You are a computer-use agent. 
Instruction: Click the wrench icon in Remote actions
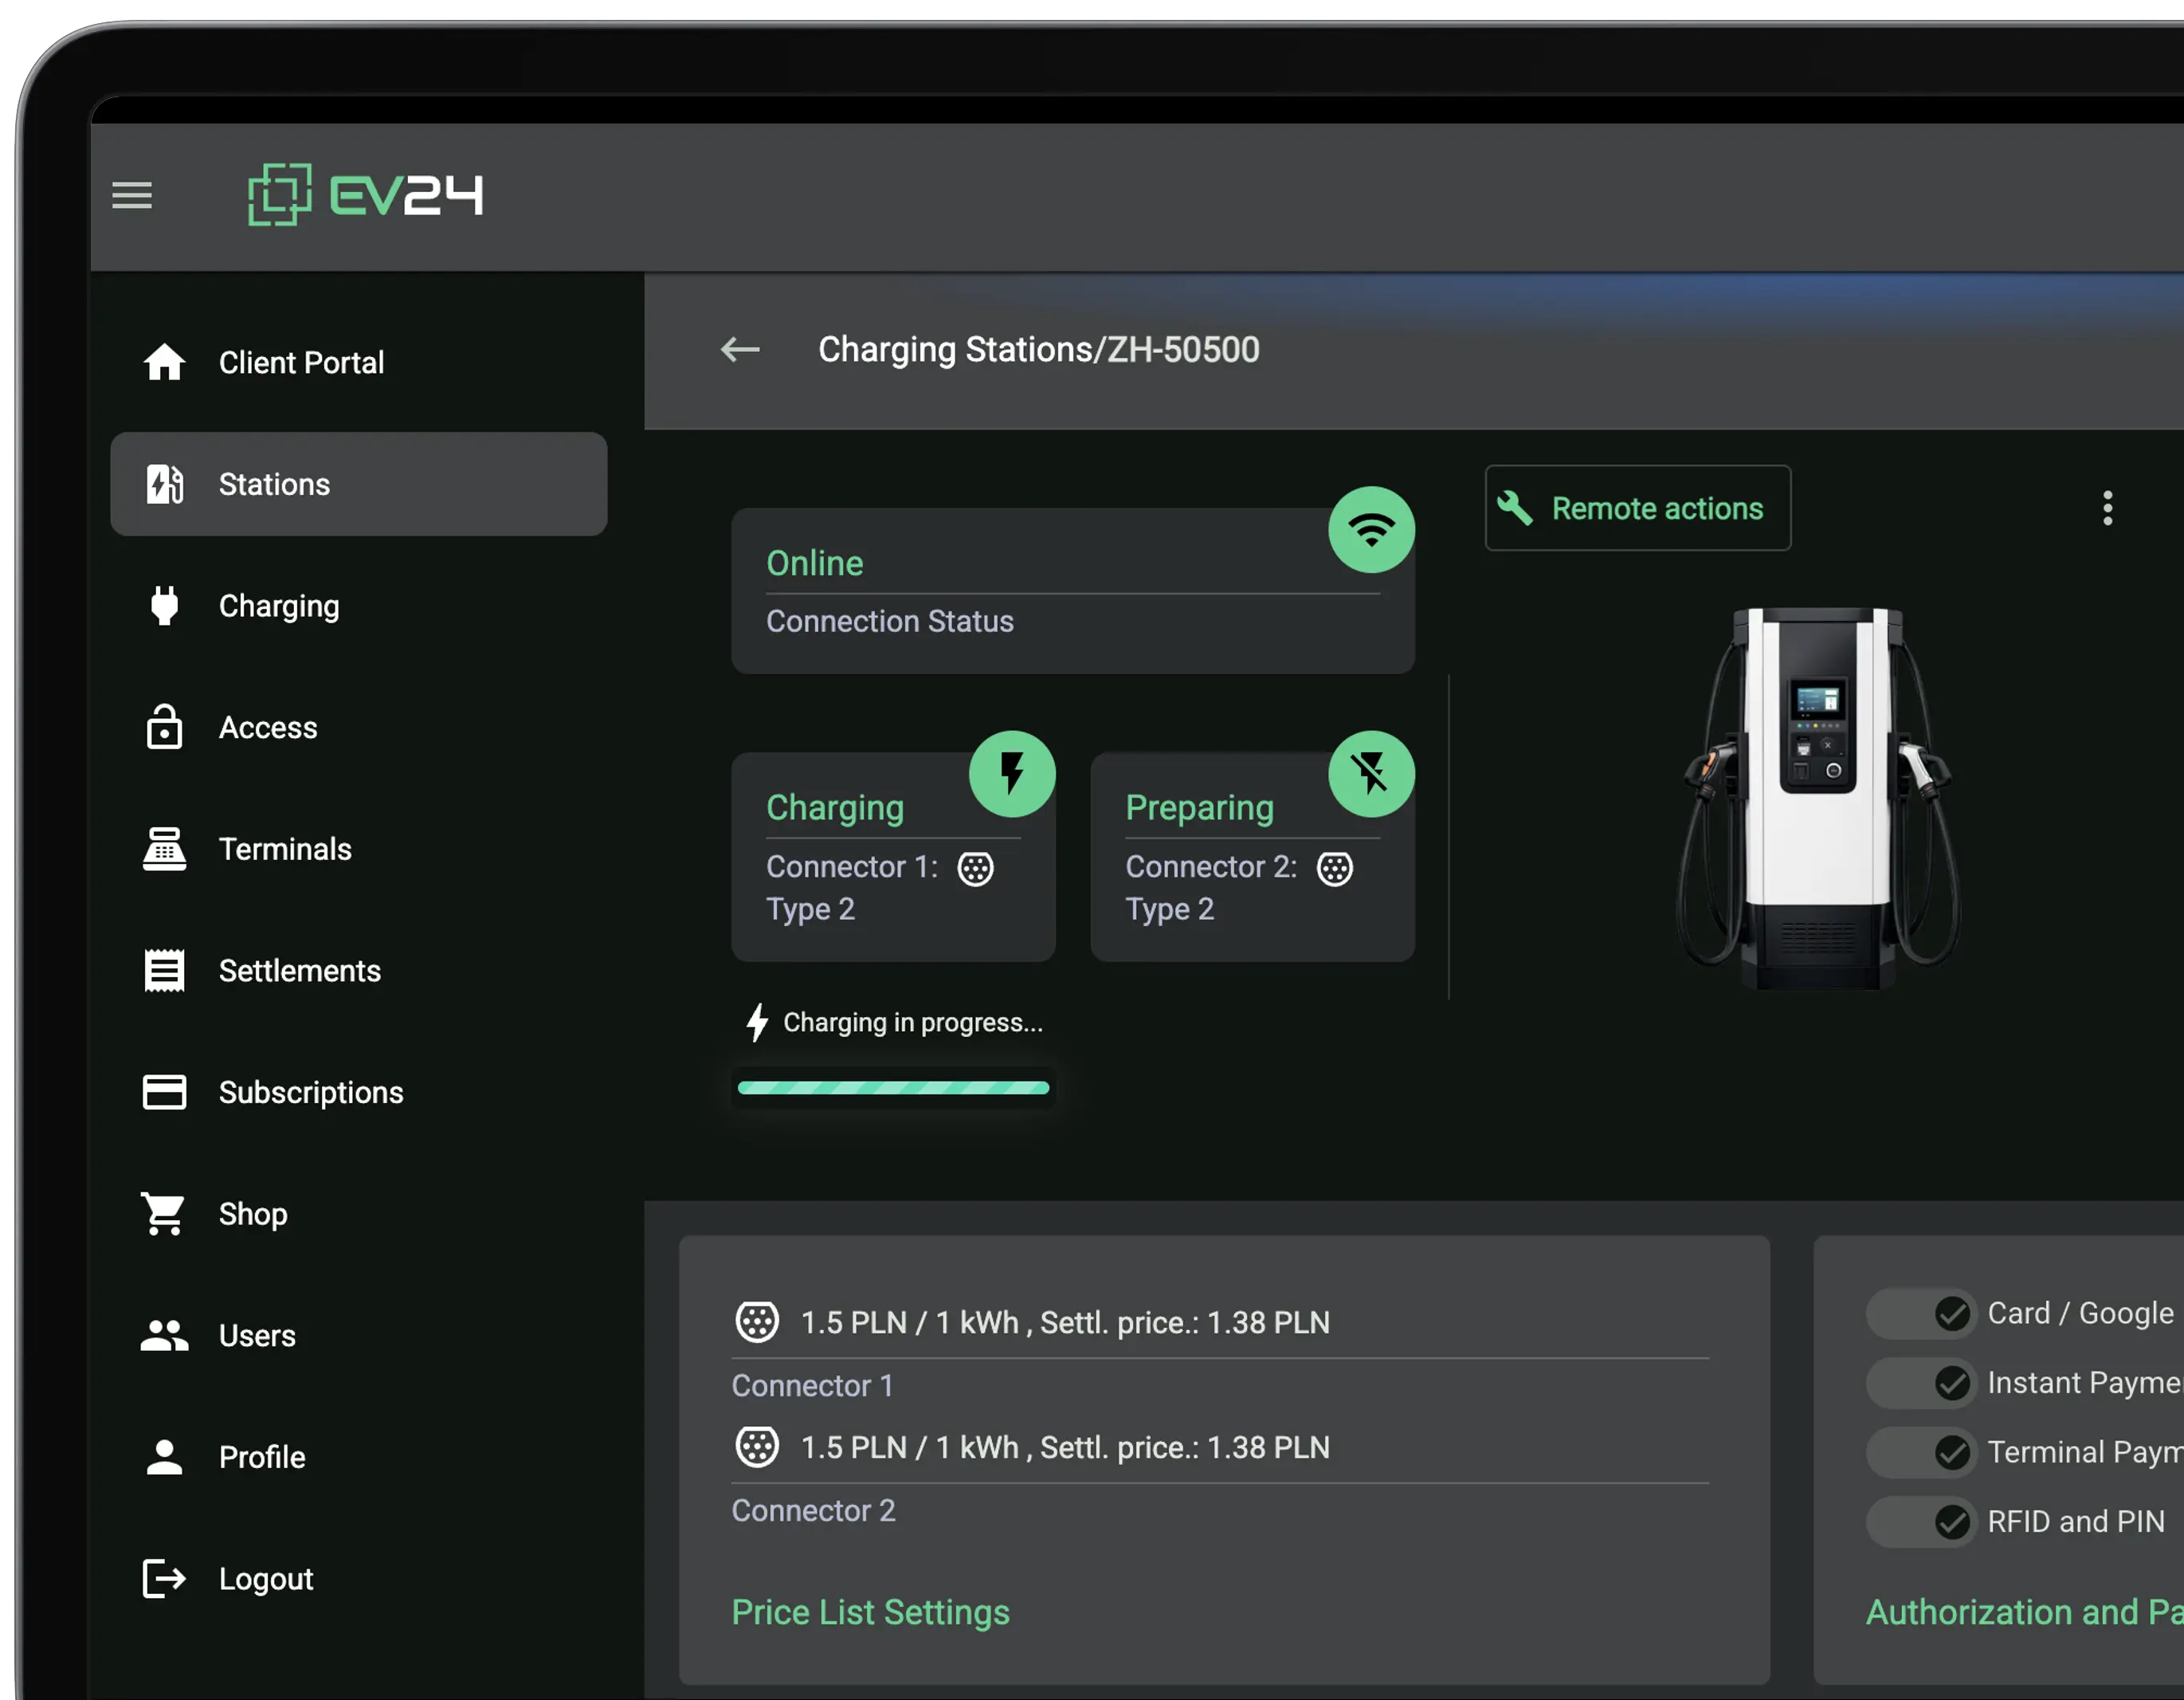tap(1515, 508)
